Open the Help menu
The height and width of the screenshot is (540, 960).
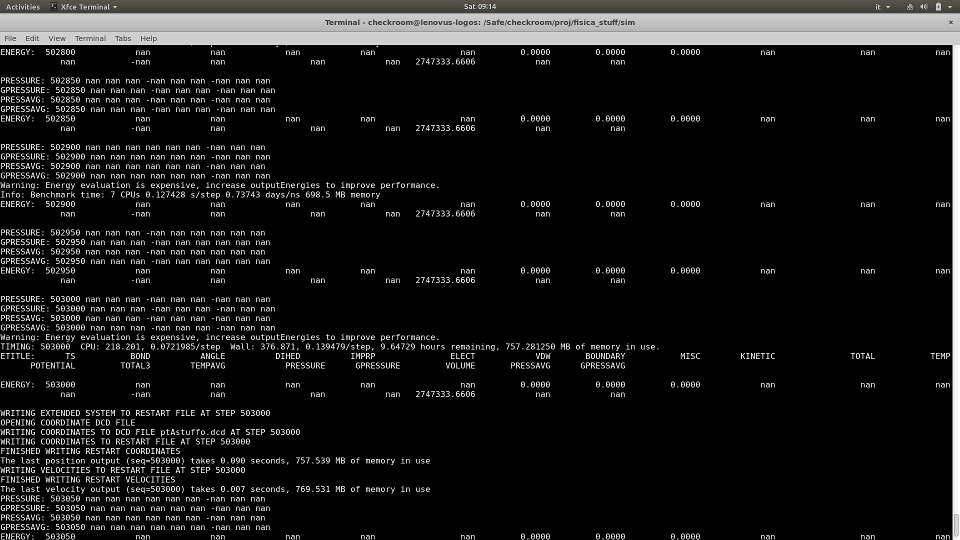tap(148, 38)
